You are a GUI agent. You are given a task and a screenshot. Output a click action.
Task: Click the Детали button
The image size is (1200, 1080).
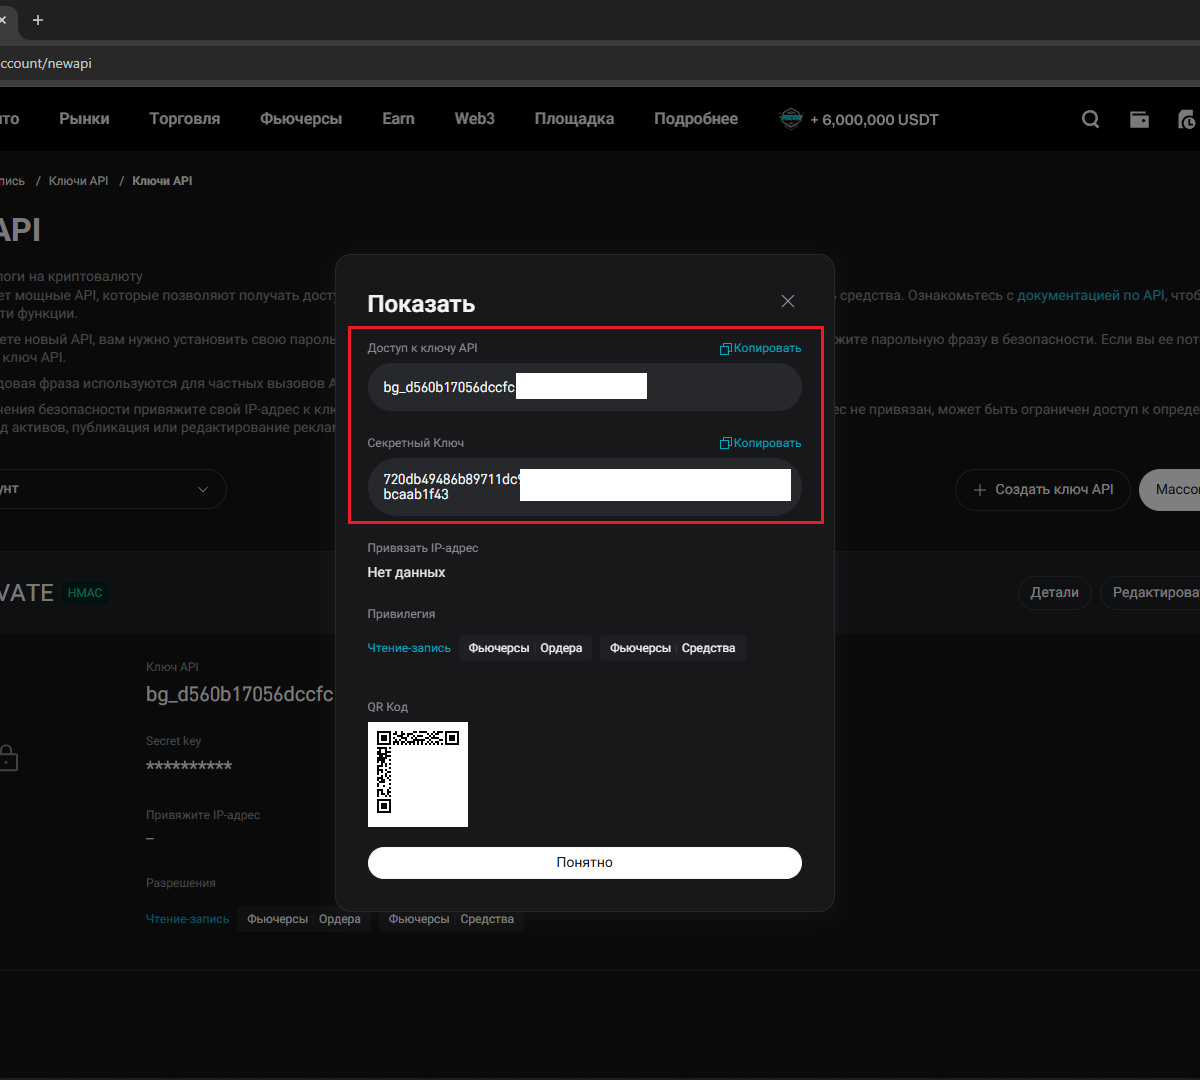1055,592
